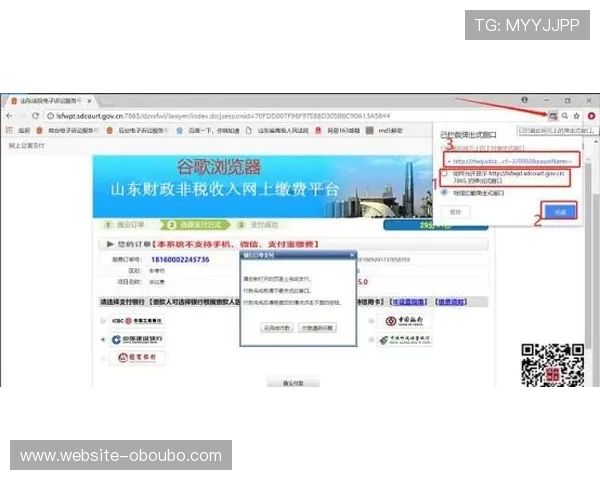Select Bank of China radio button
Viewport: 600px width, 480px height.
coord(371,321)
